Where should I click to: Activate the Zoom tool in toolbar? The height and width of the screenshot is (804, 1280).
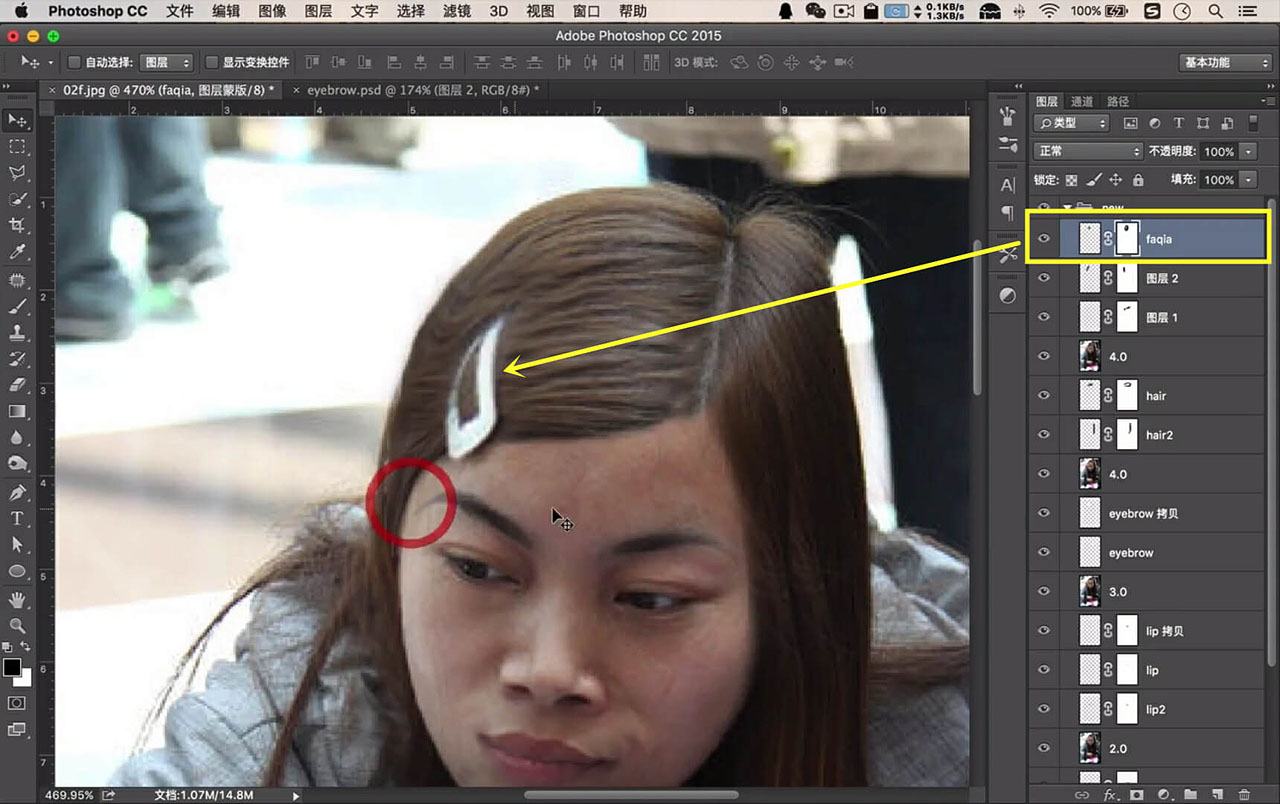pyautogui.click(x=17, y=625)
